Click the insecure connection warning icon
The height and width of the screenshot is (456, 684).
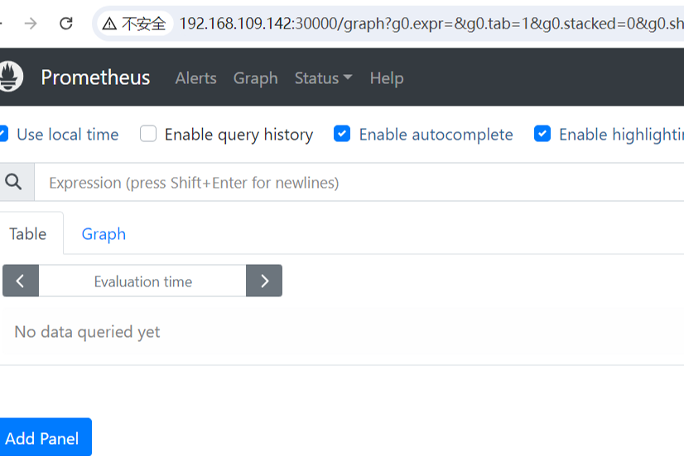109,23
